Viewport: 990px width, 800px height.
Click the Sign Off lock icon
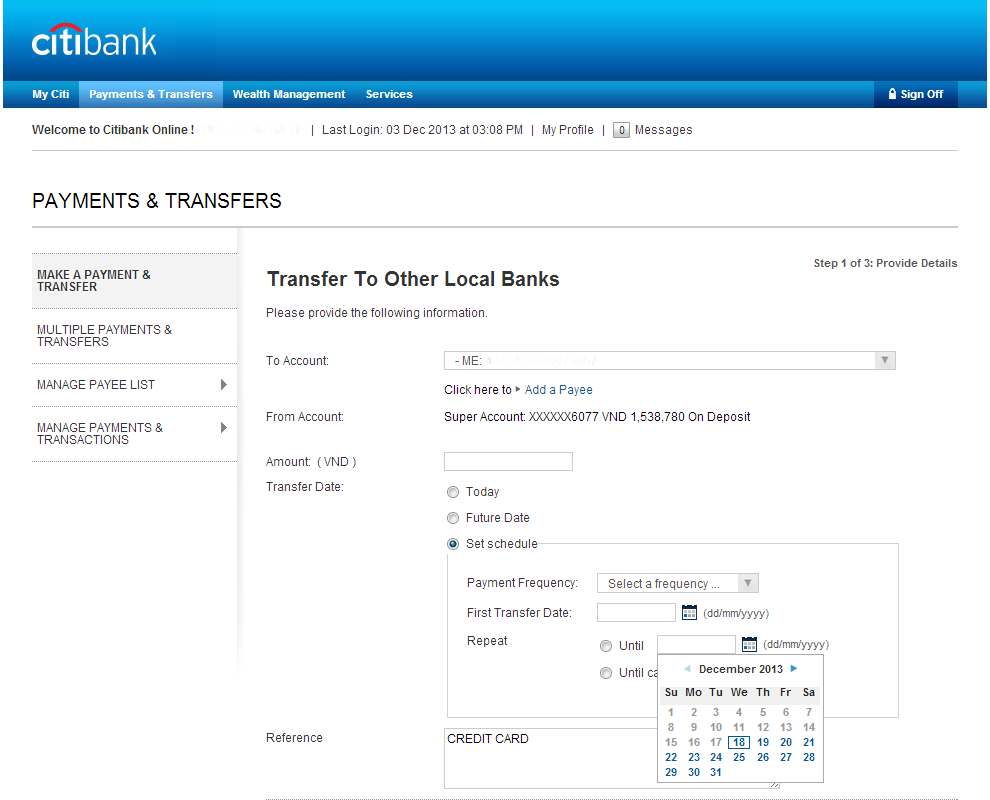892,93
